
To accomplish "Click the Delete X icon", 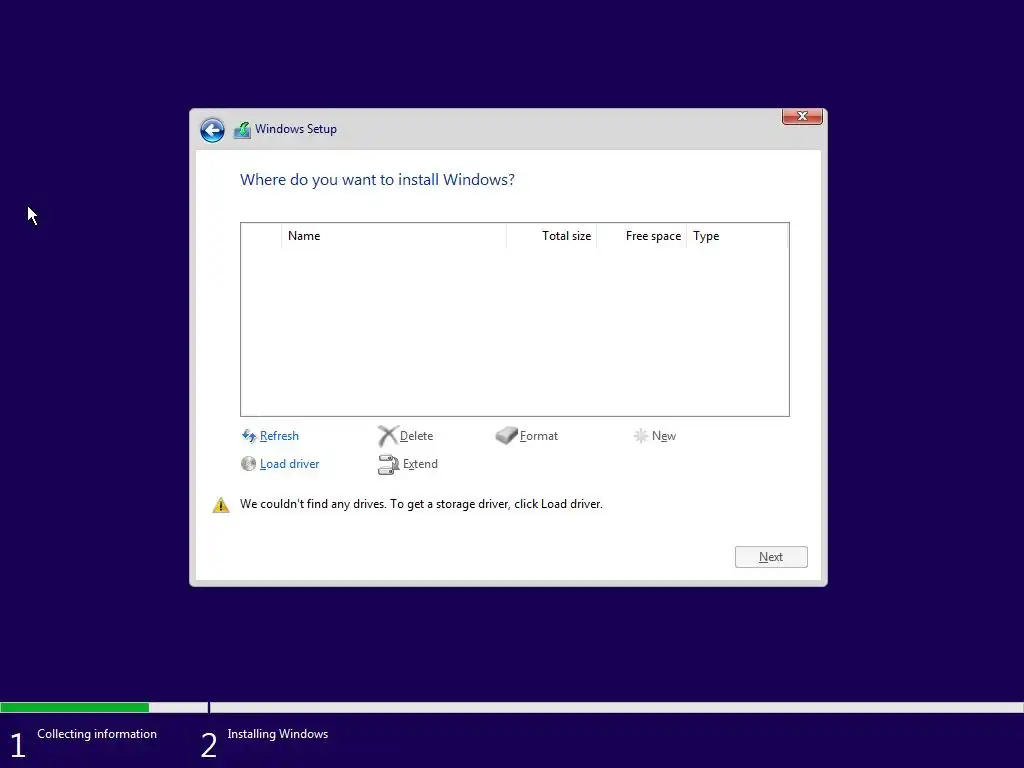I will [x=387, y=436].
